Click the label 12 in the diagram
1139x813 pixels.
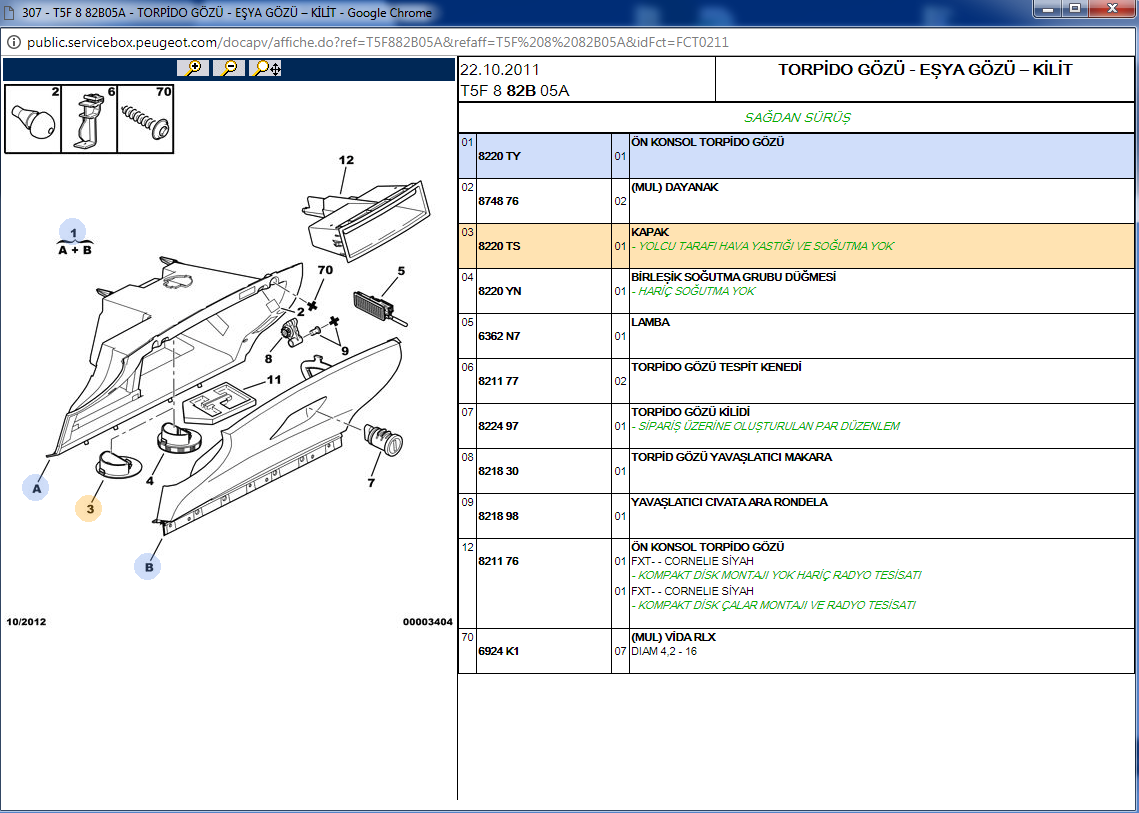point(346,160)
